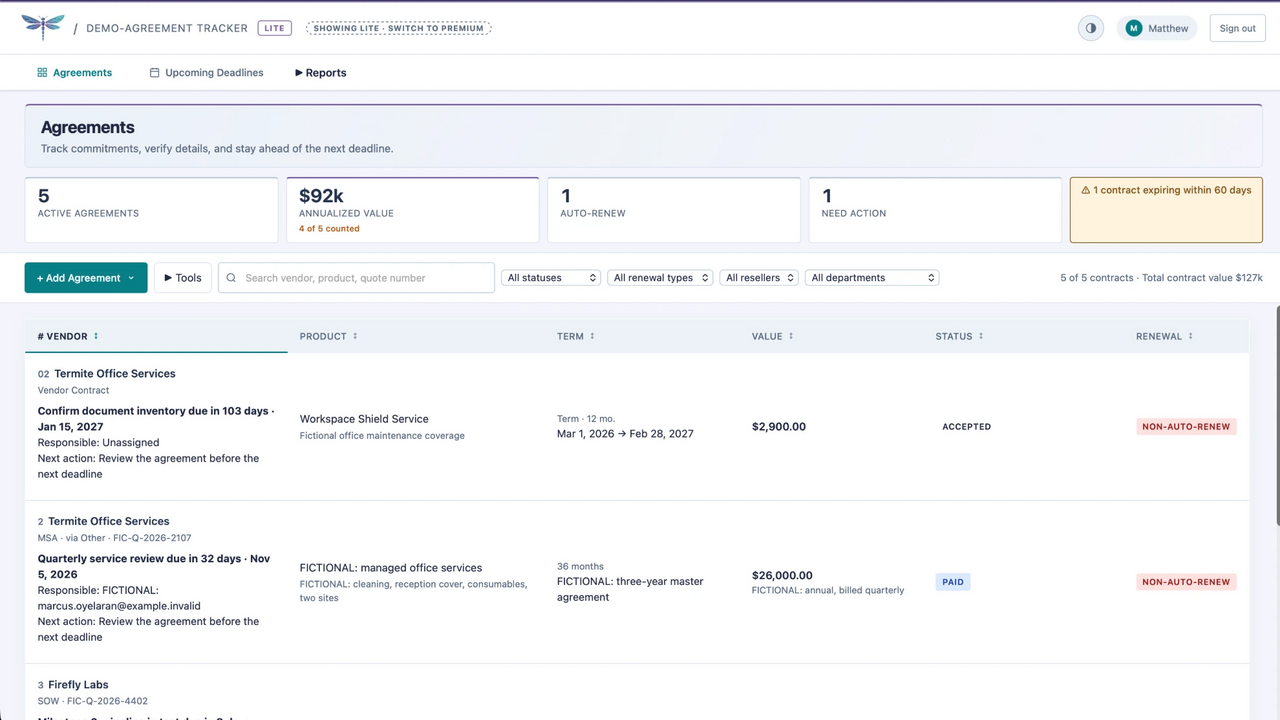Click NON-AUTO-RENEW badge in $26,000.00 row

tap(1186, 582)
